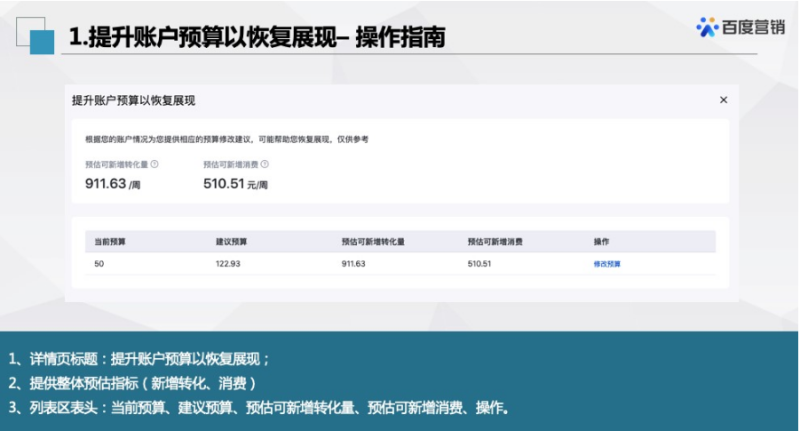The height and width of the screenshot is (431, 800).
Task: Click the slide heading 1.提升账户预算以恢复展现– 操作指南
Action: 257,37
